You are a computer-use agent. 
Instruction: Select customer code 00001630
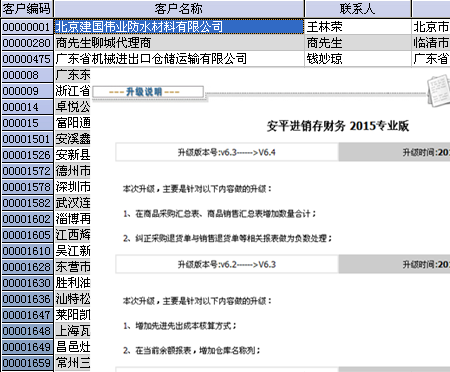pyautogui.click(x=27, y=283)
